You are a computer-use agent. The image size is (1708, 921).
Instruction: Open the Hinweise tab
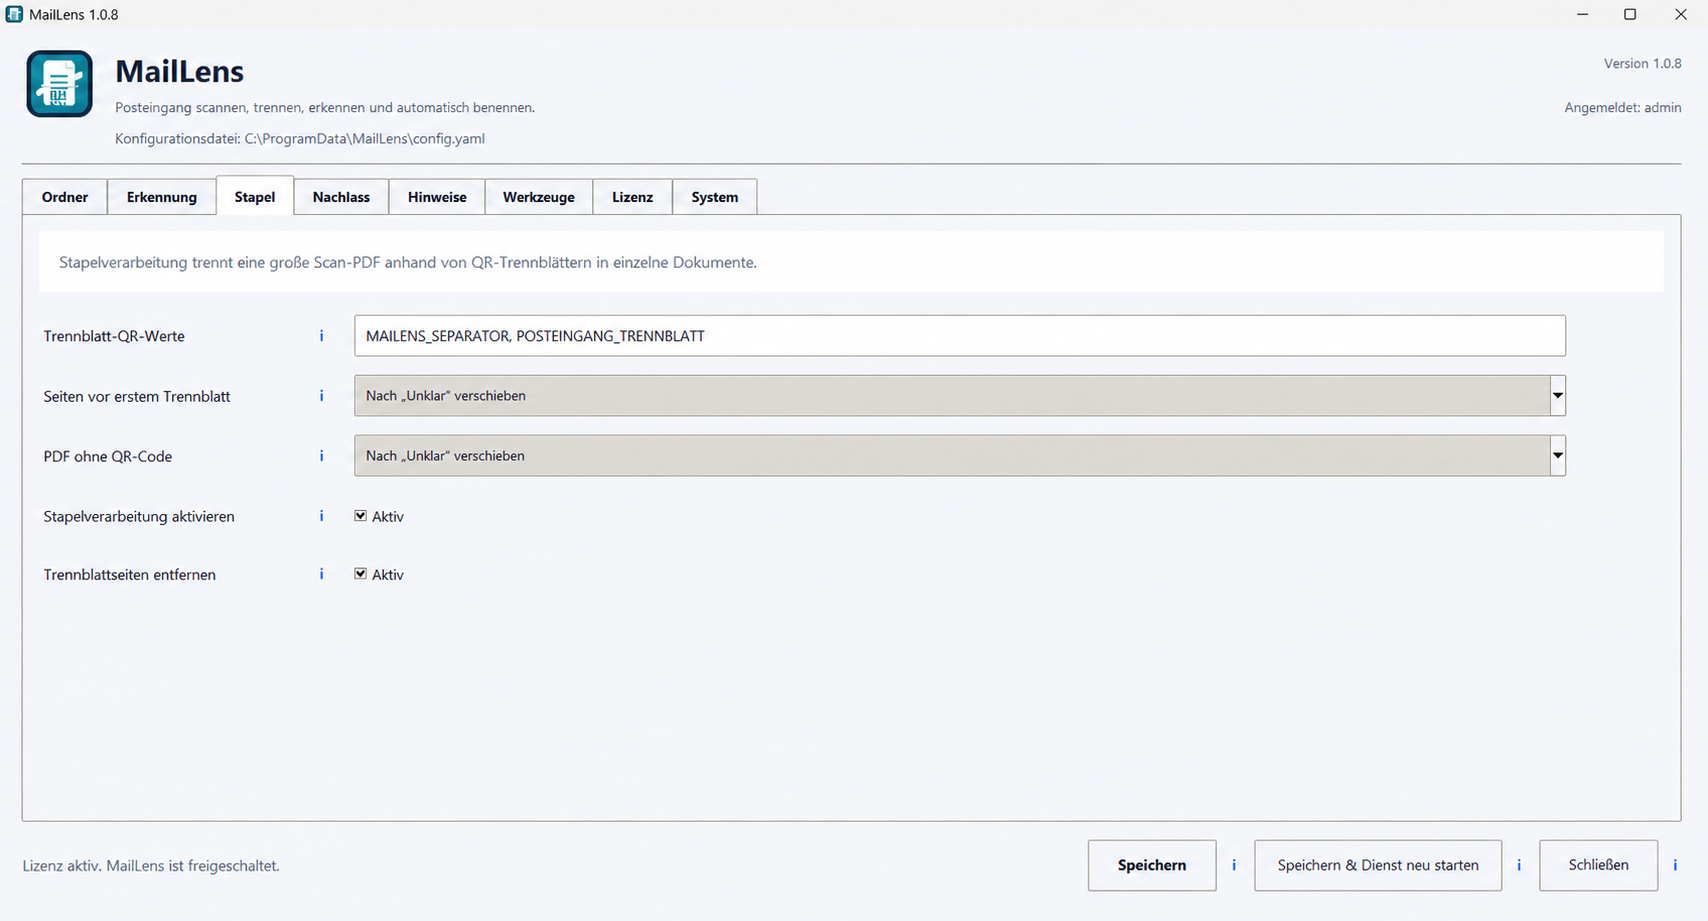[x=437, y=197]
